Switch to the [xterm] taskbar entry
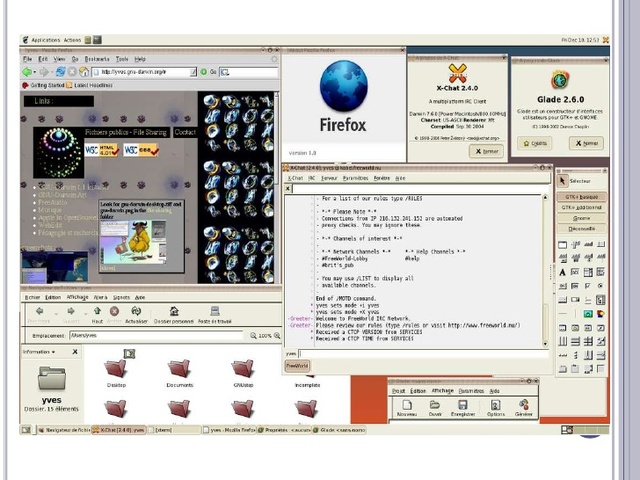Screen dimensions: 640x480 pyautogui.click(x=175, y=430)
